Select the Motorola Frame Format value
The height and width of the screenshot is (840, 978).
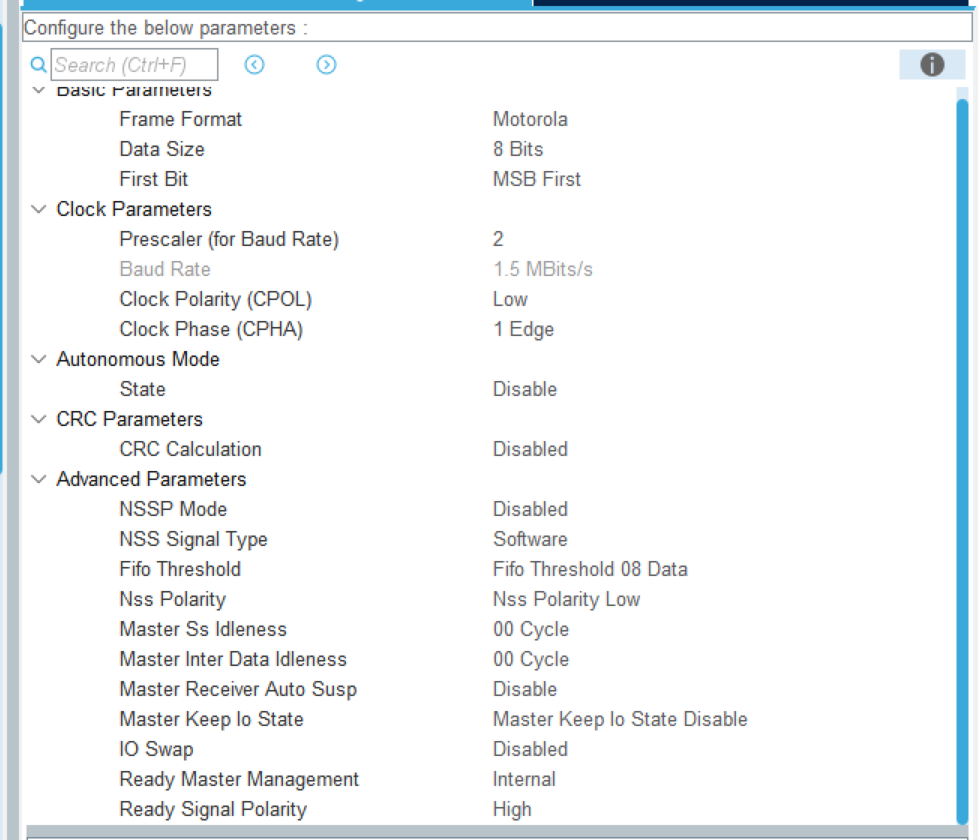pyautogui.click(x=530, y=119)
